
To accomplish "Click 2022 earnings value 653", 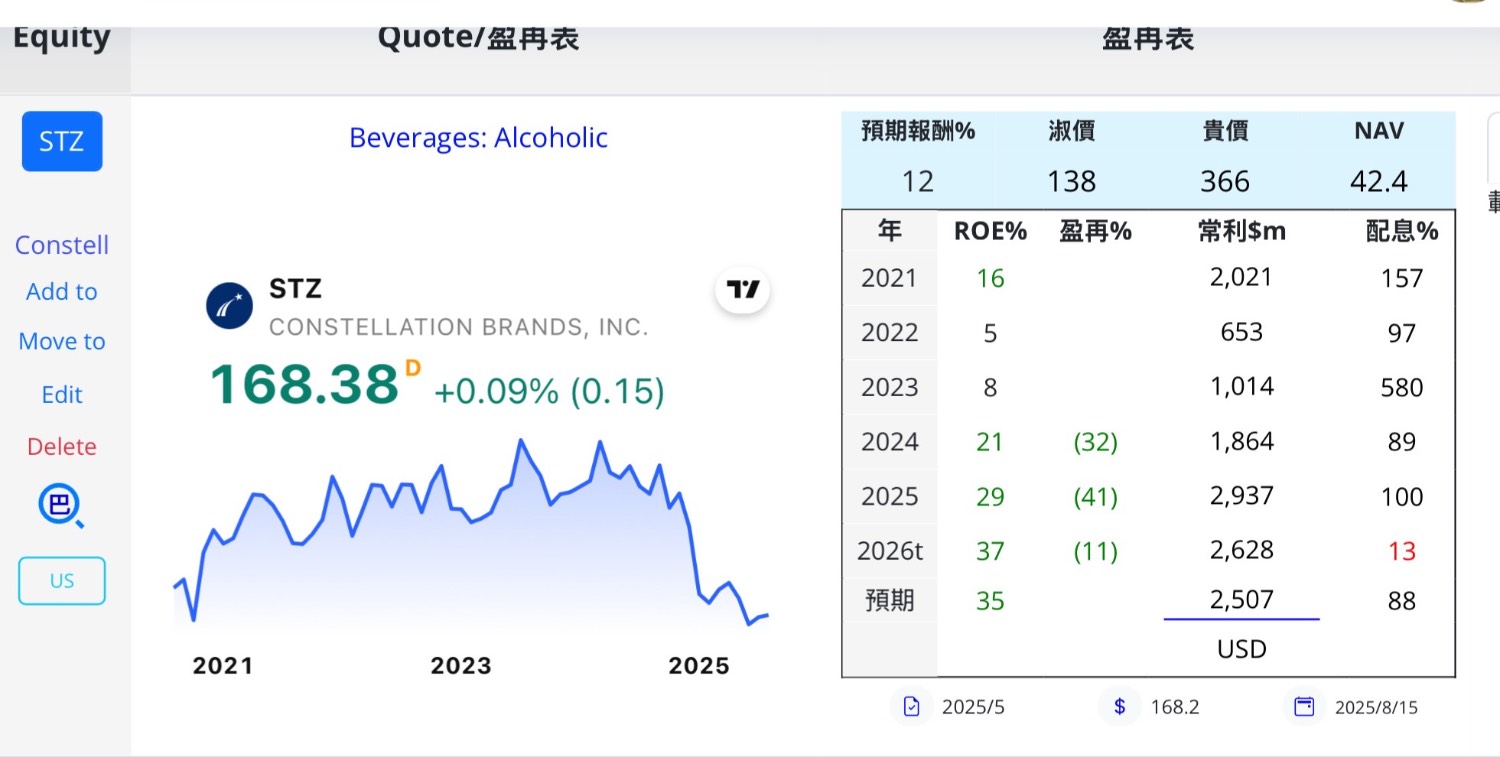I will (1242, 332).
